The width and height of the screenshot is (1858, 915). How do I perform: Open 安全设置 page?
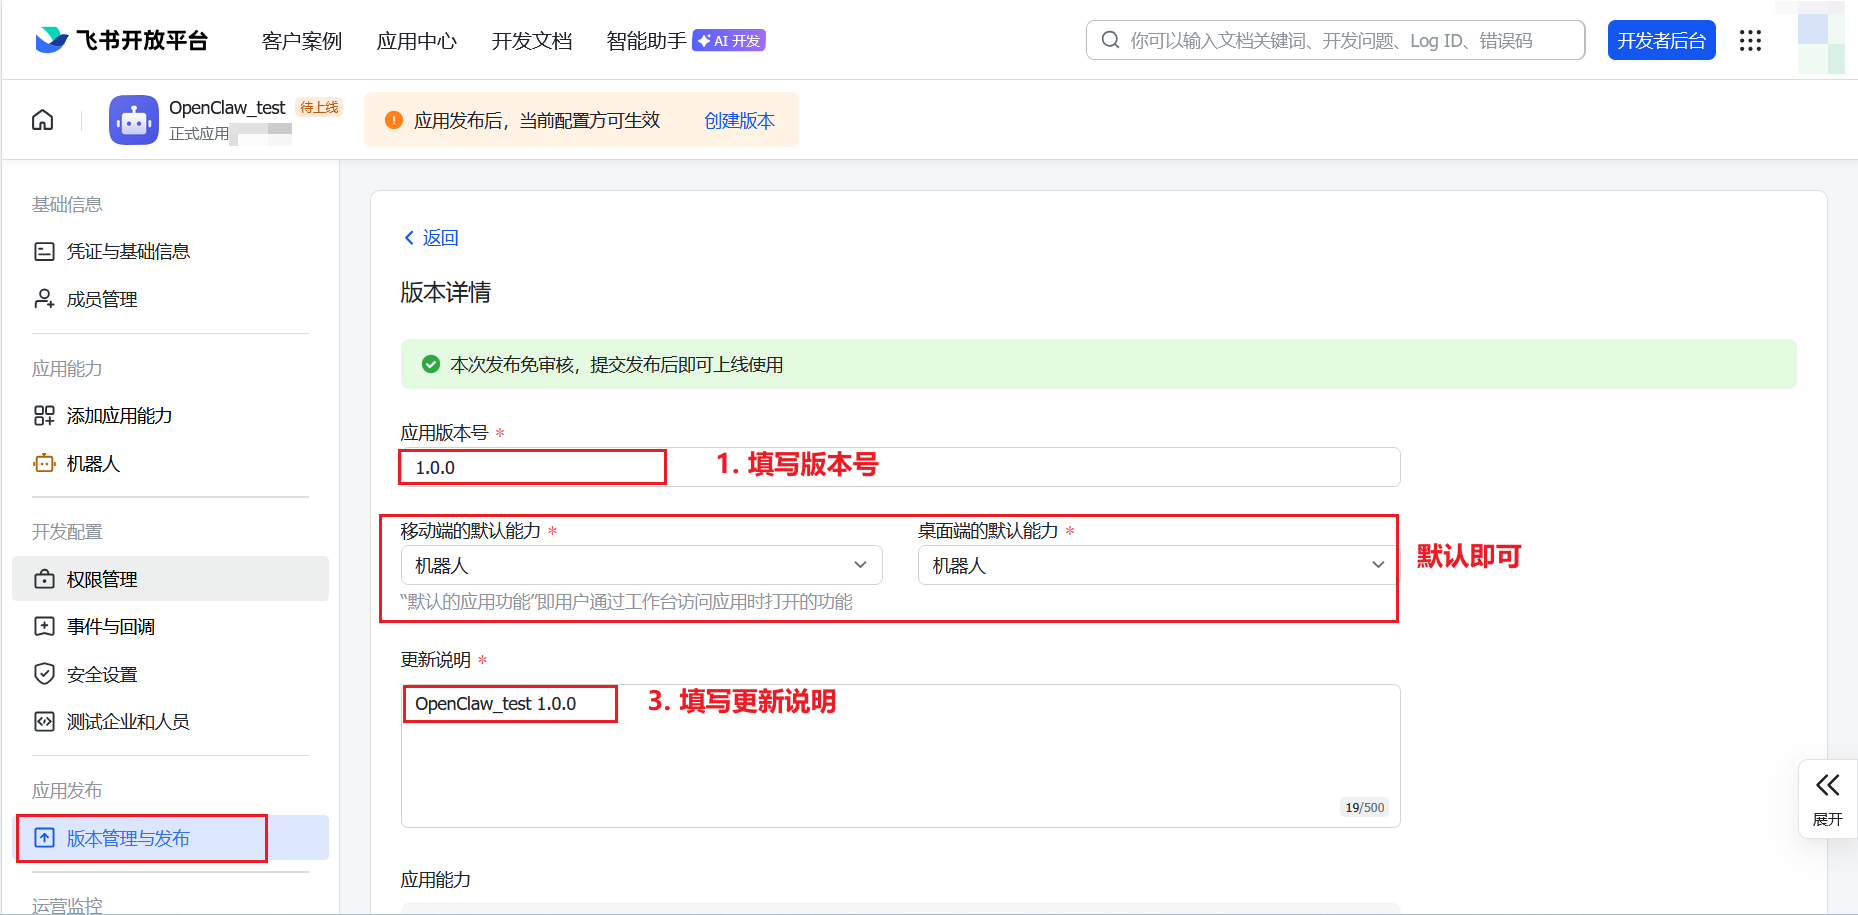point(101,673)
